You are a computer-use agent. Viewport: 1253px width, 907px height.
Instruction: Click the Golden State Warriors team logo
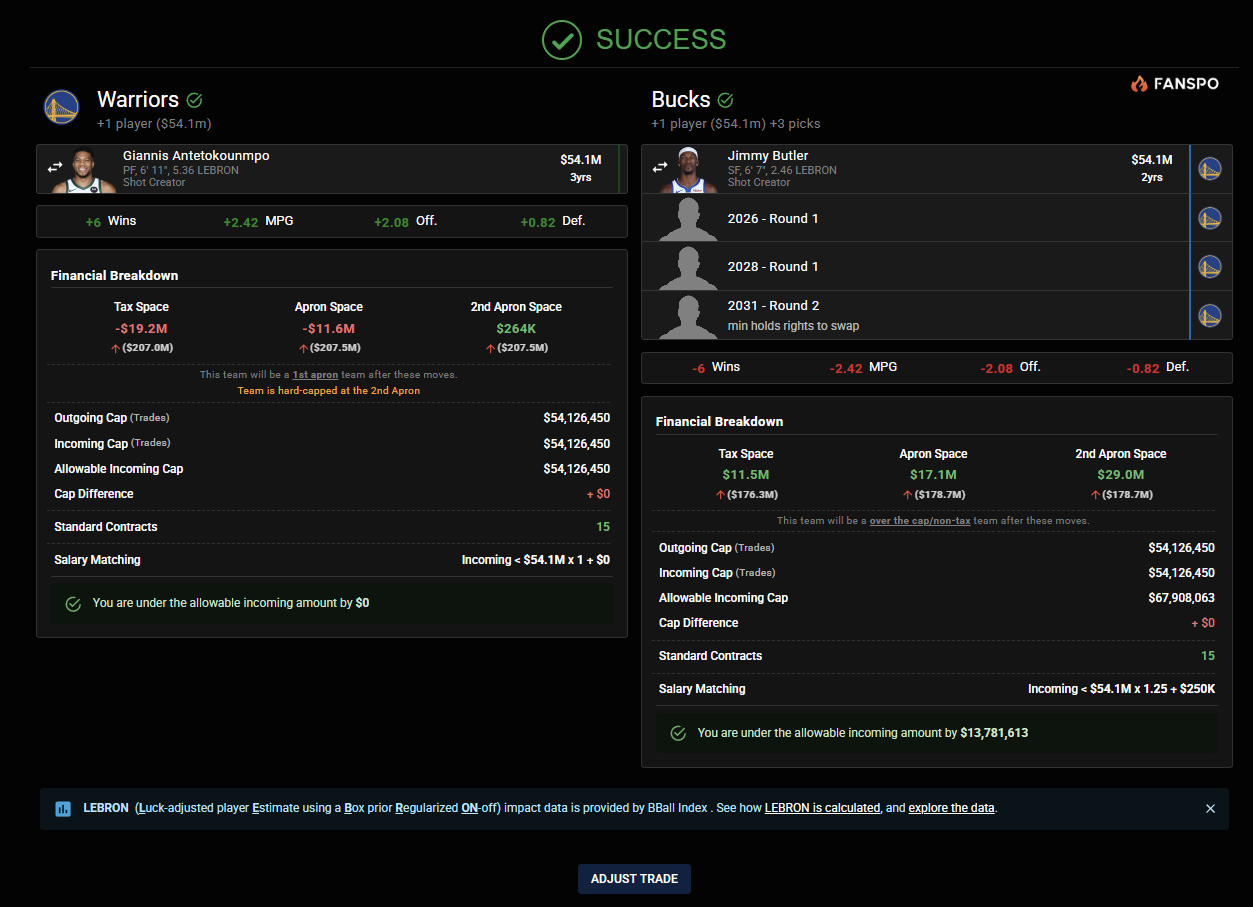61,107
